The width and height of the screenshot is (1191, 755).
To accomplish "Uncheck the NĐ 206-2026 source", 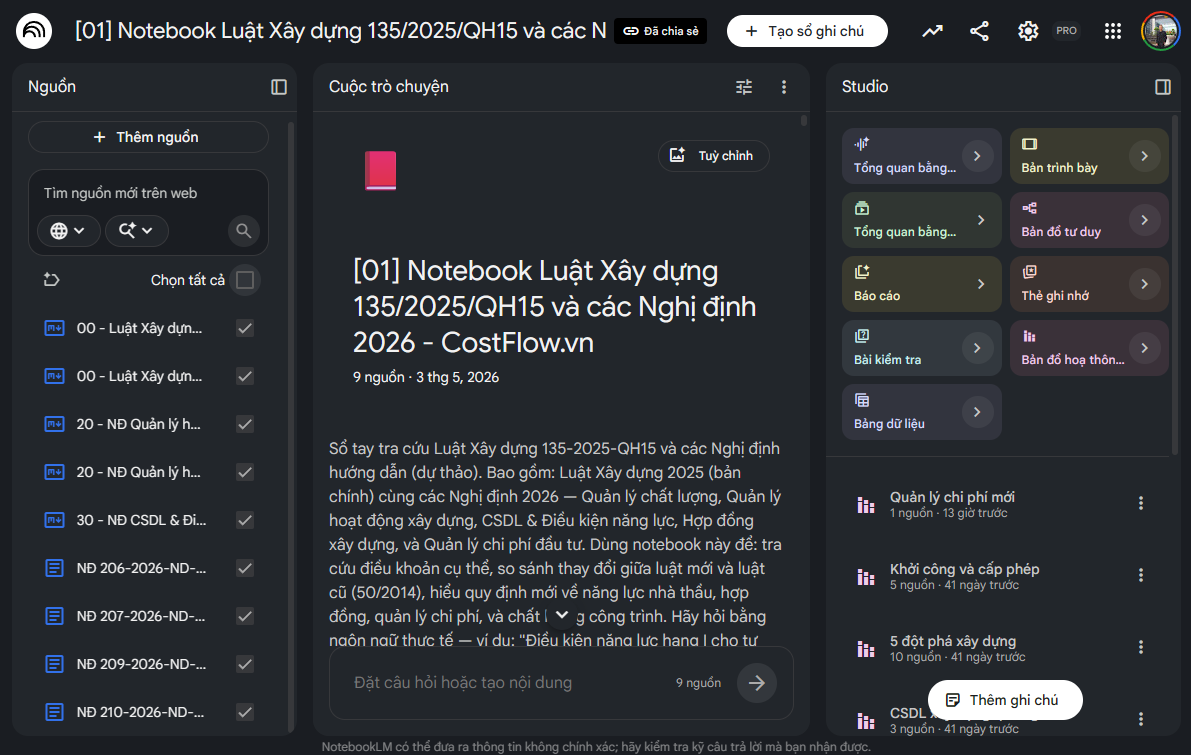I will point(245,568).
